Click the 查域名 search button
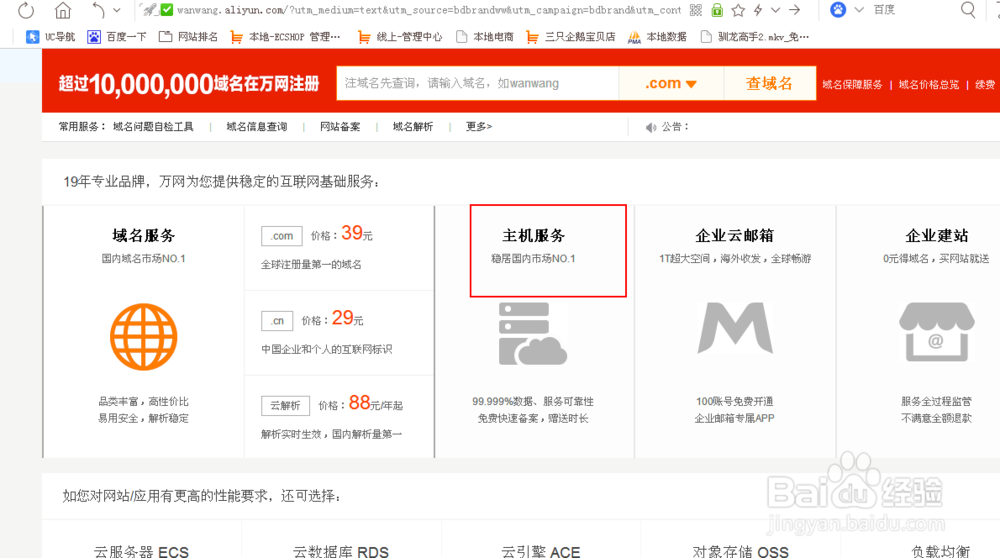This screenshot has width=1000, height=558. pos(770,84)
